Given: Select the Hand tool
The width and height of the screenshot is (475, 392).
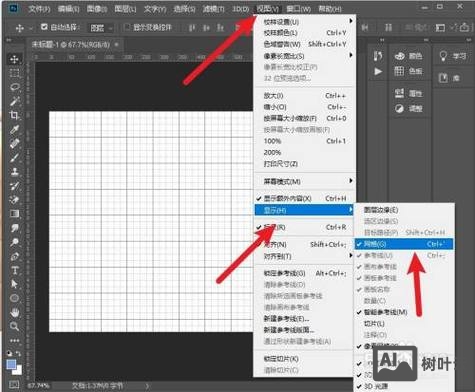Looking at the screenshot, I should click(x=14, y=312).
